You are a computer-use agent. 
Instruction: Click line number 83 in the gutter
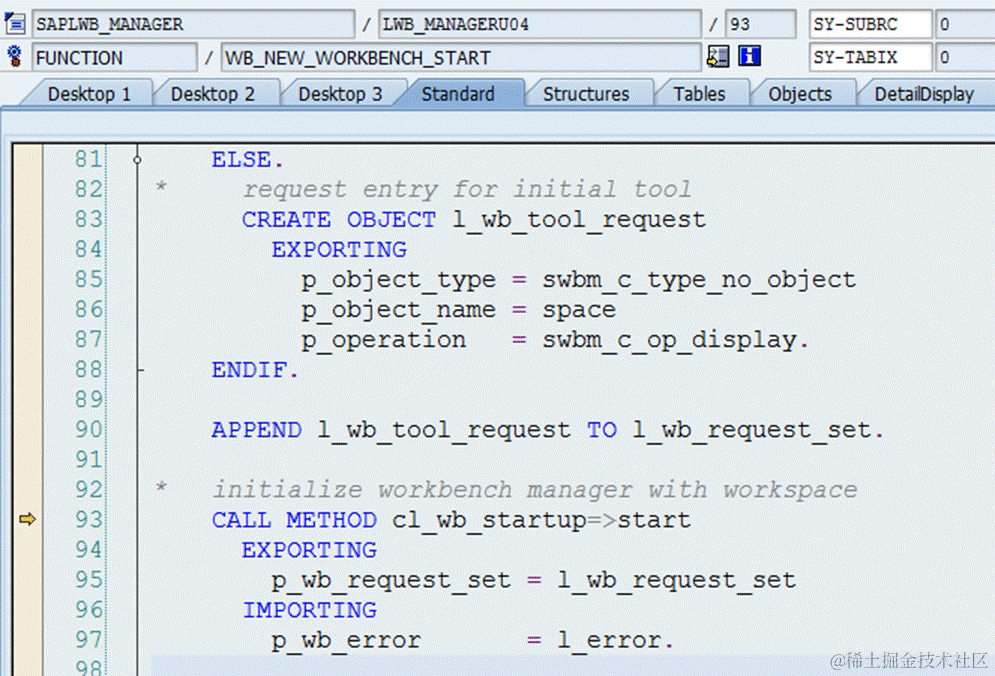[88, 220]
